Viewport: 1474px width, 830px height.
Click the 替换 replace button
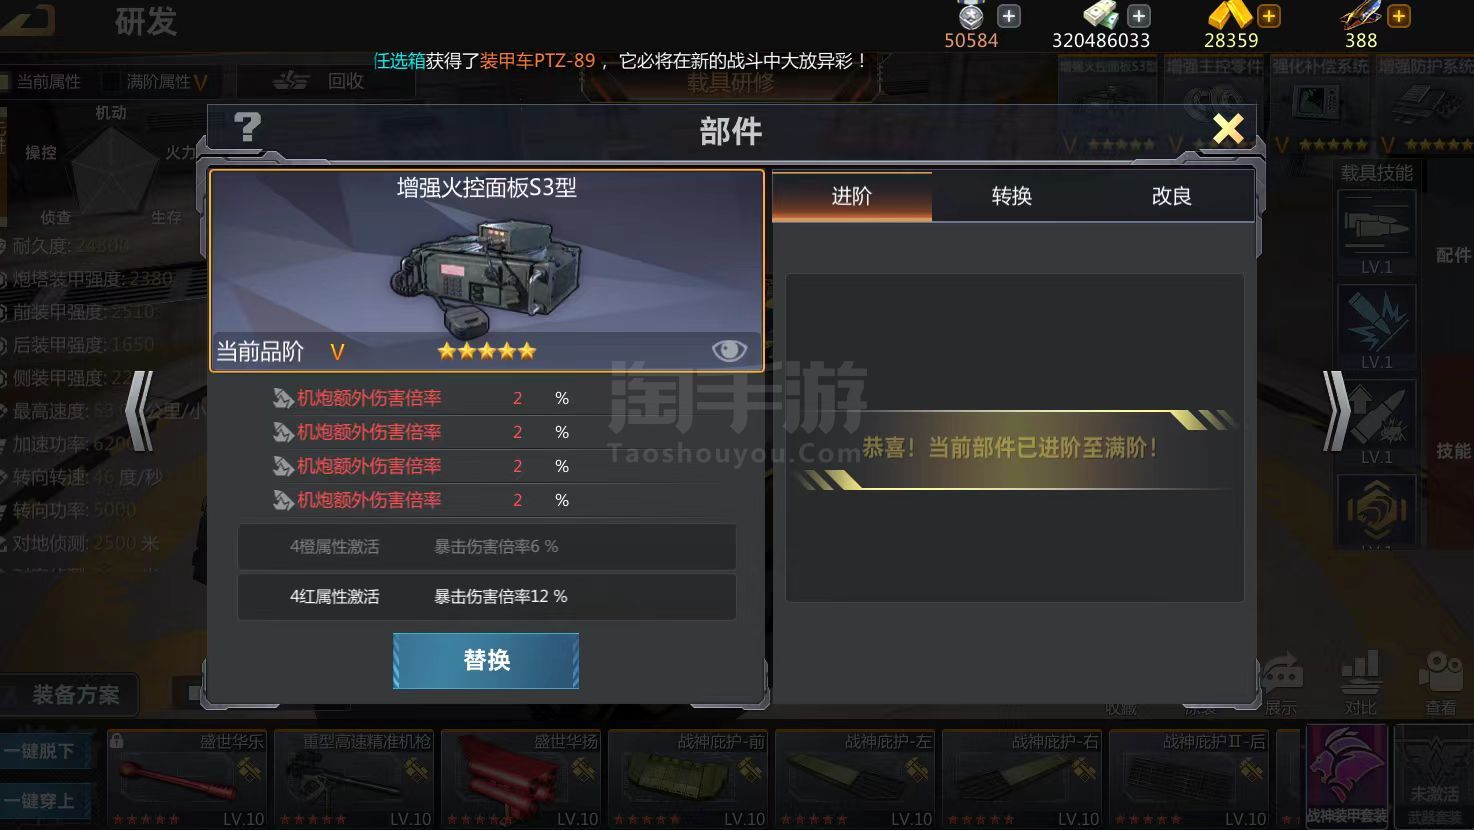click(486, 660)
